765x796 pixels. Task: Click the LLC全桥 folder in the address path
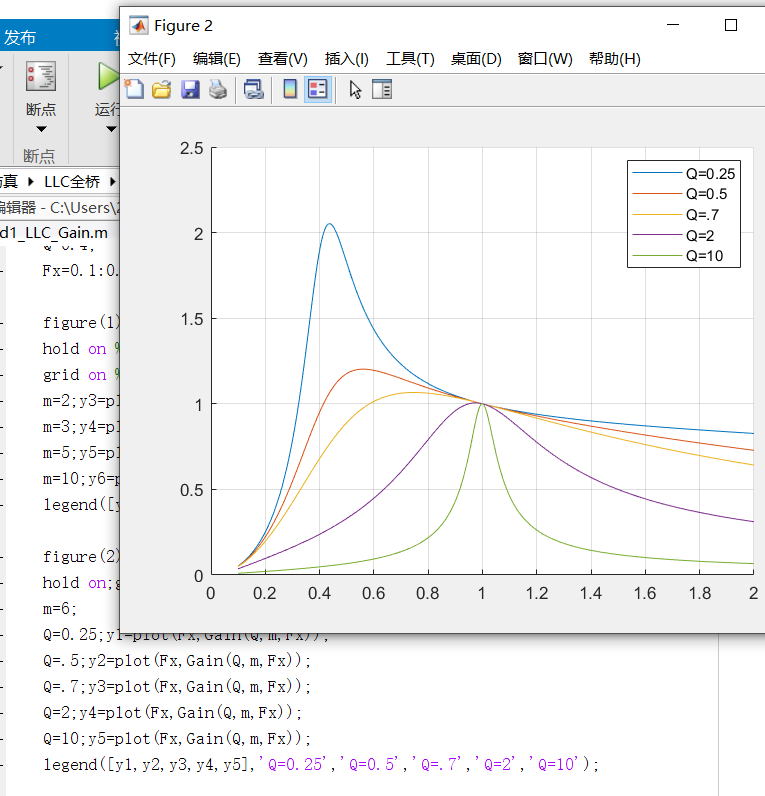coord(72,181)
